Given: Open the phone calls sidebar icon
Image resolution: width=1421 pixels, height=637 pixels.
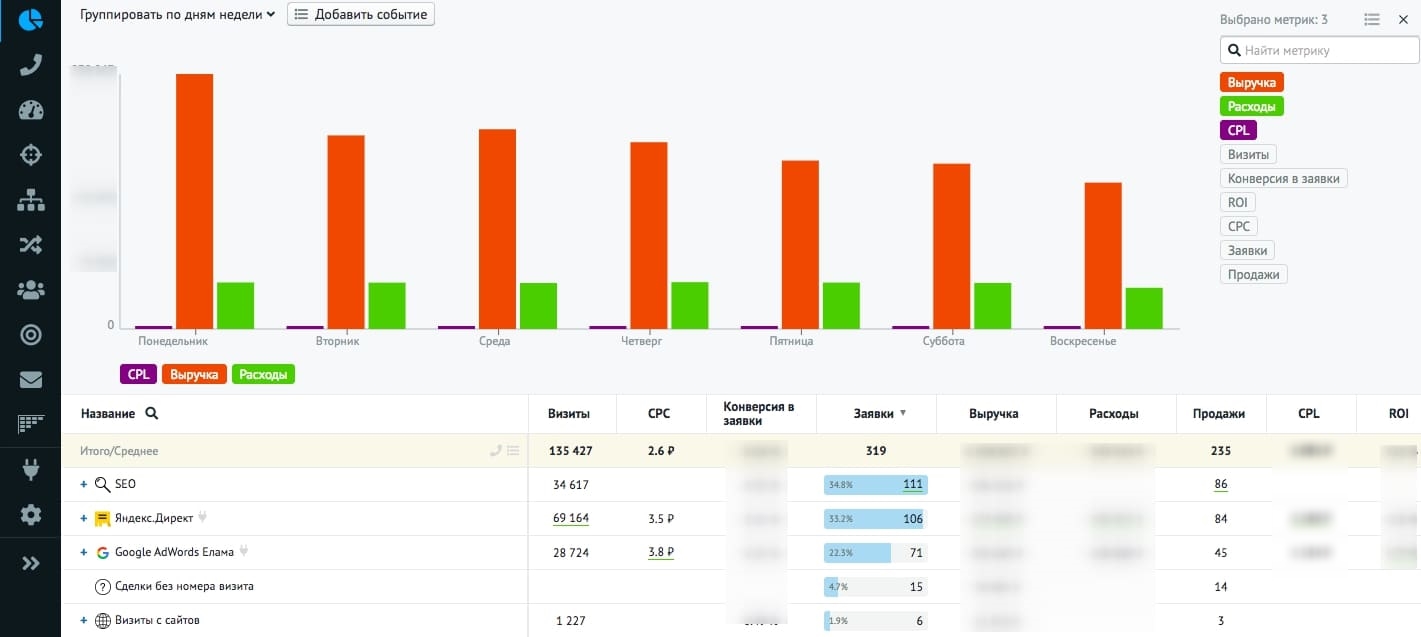Looking at the screenshot, I should coord(30,65).
